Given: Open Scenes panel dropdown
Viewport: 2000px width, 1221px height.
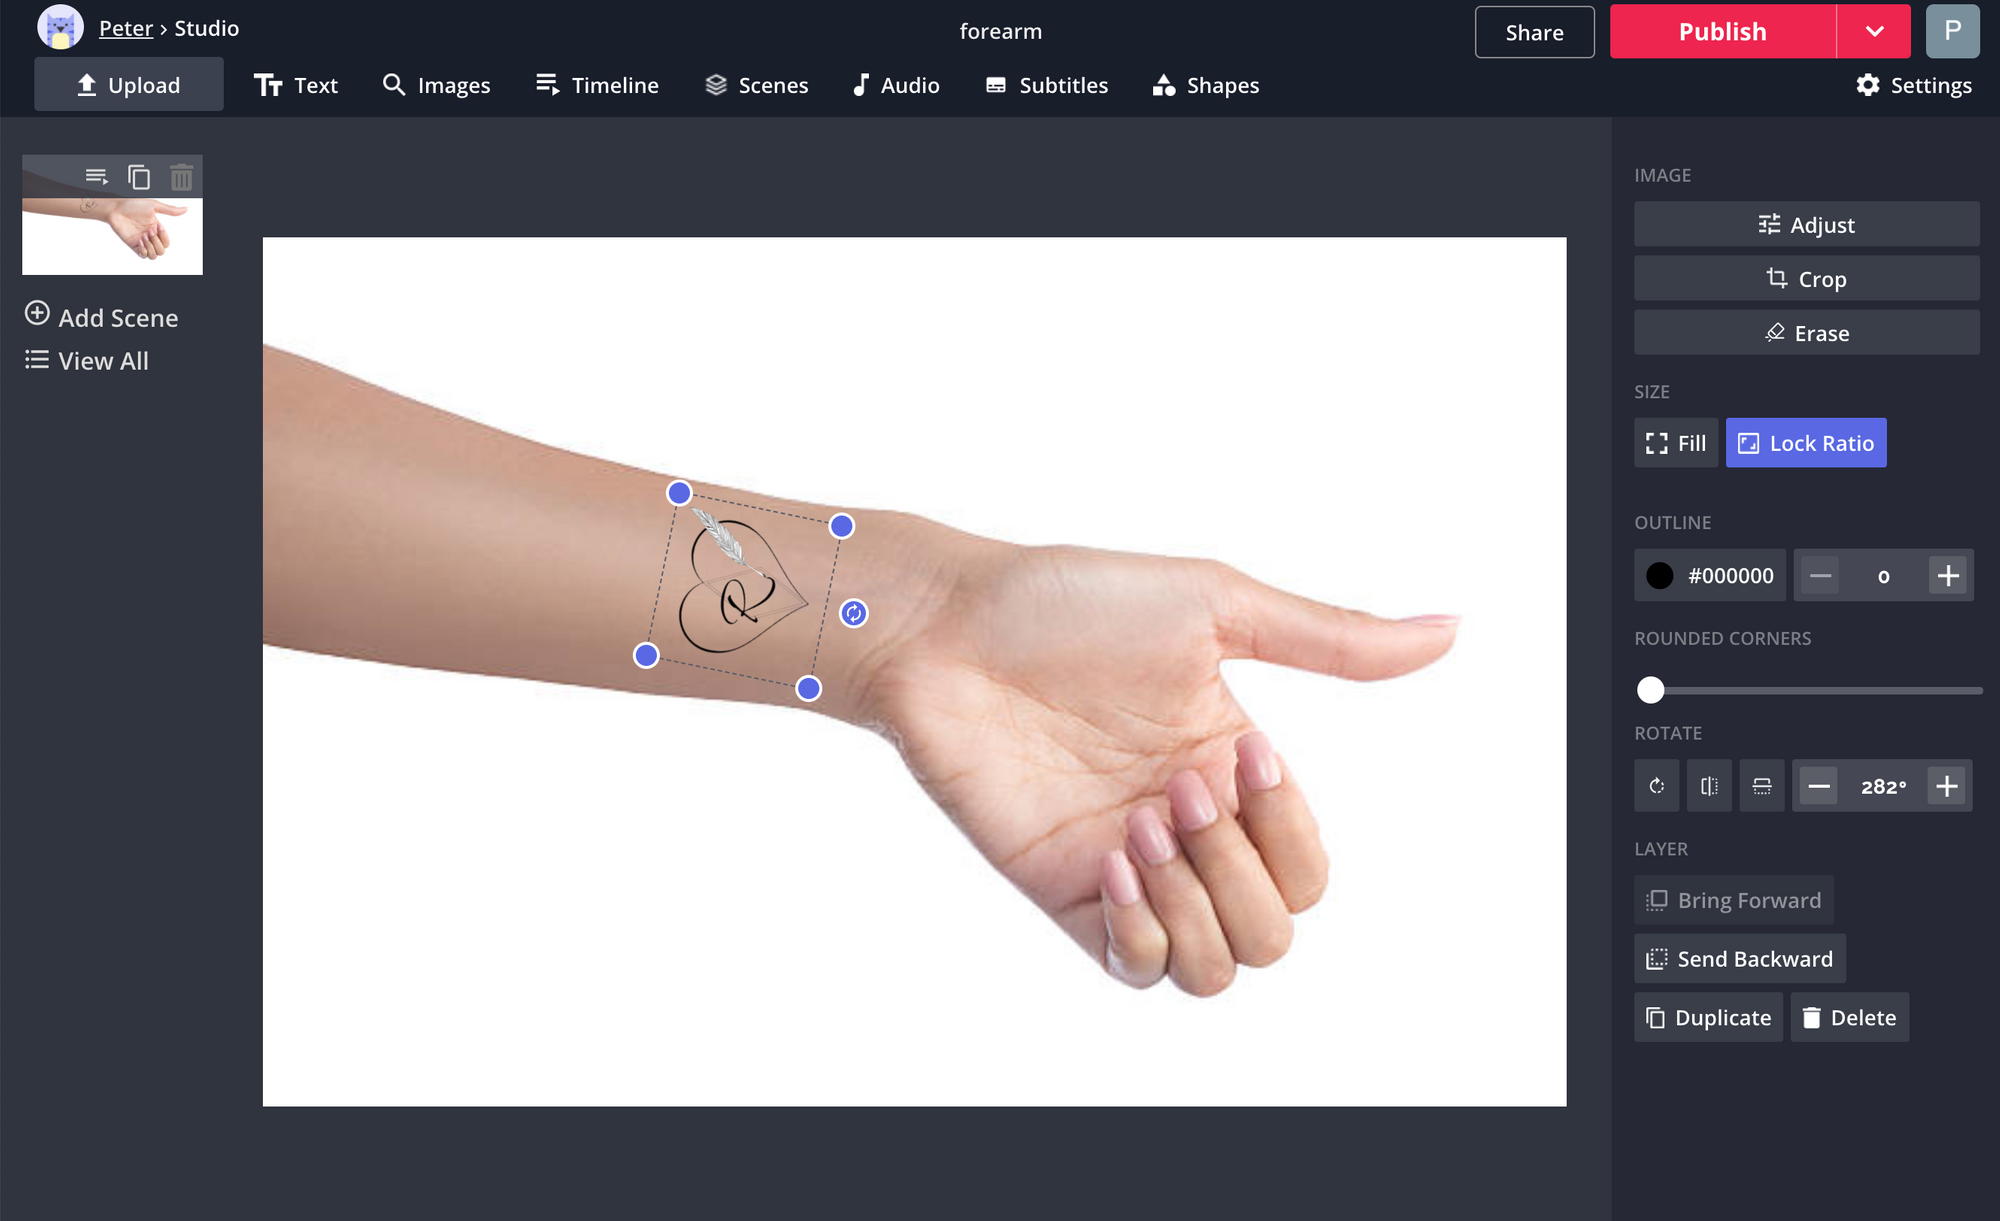Looking at the screenshot, I should point(756,86).
